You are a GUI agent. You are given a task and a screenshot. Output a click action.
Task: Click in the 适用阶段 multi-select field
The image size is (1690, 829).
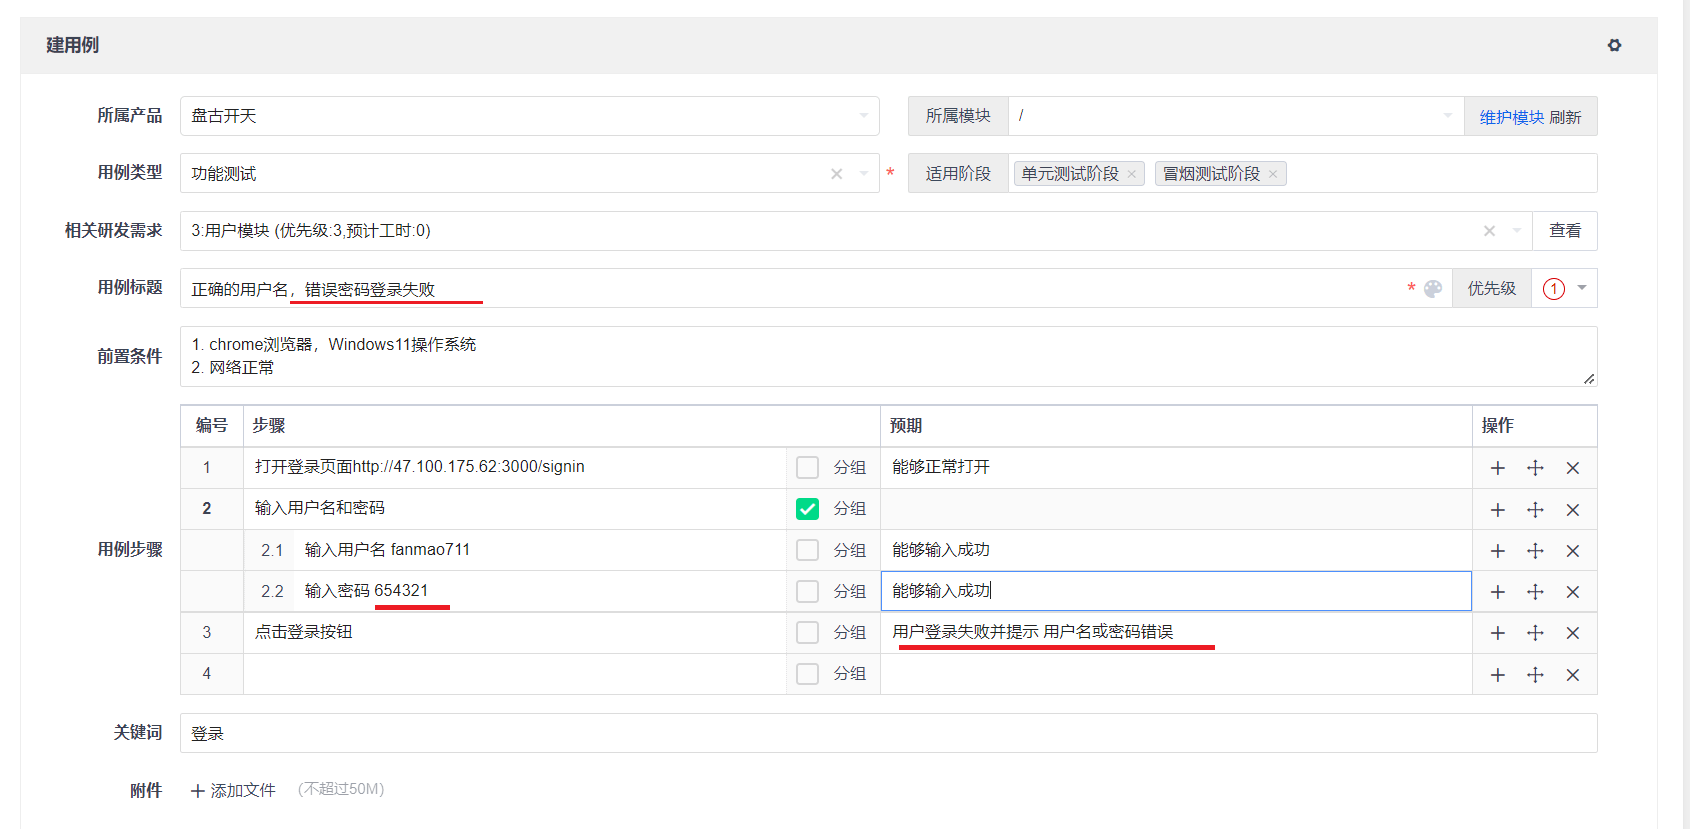(1302, 173)
